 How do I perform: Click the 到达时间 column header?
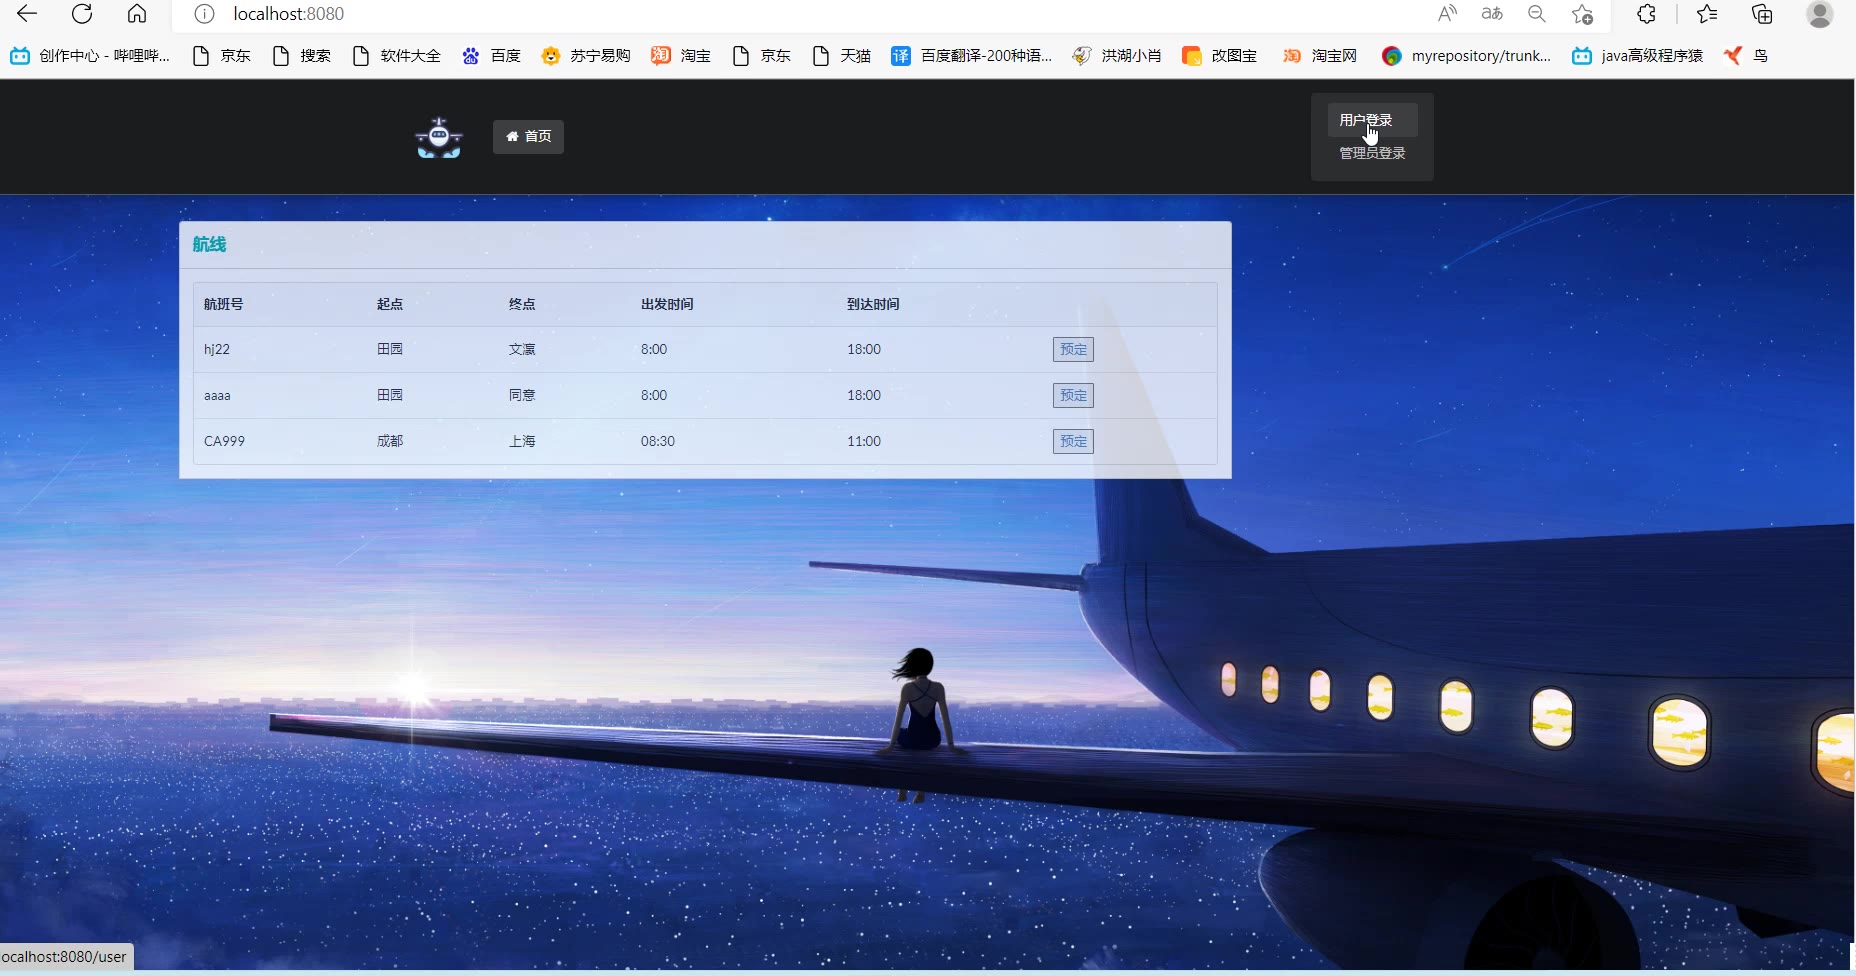[873, 304]
